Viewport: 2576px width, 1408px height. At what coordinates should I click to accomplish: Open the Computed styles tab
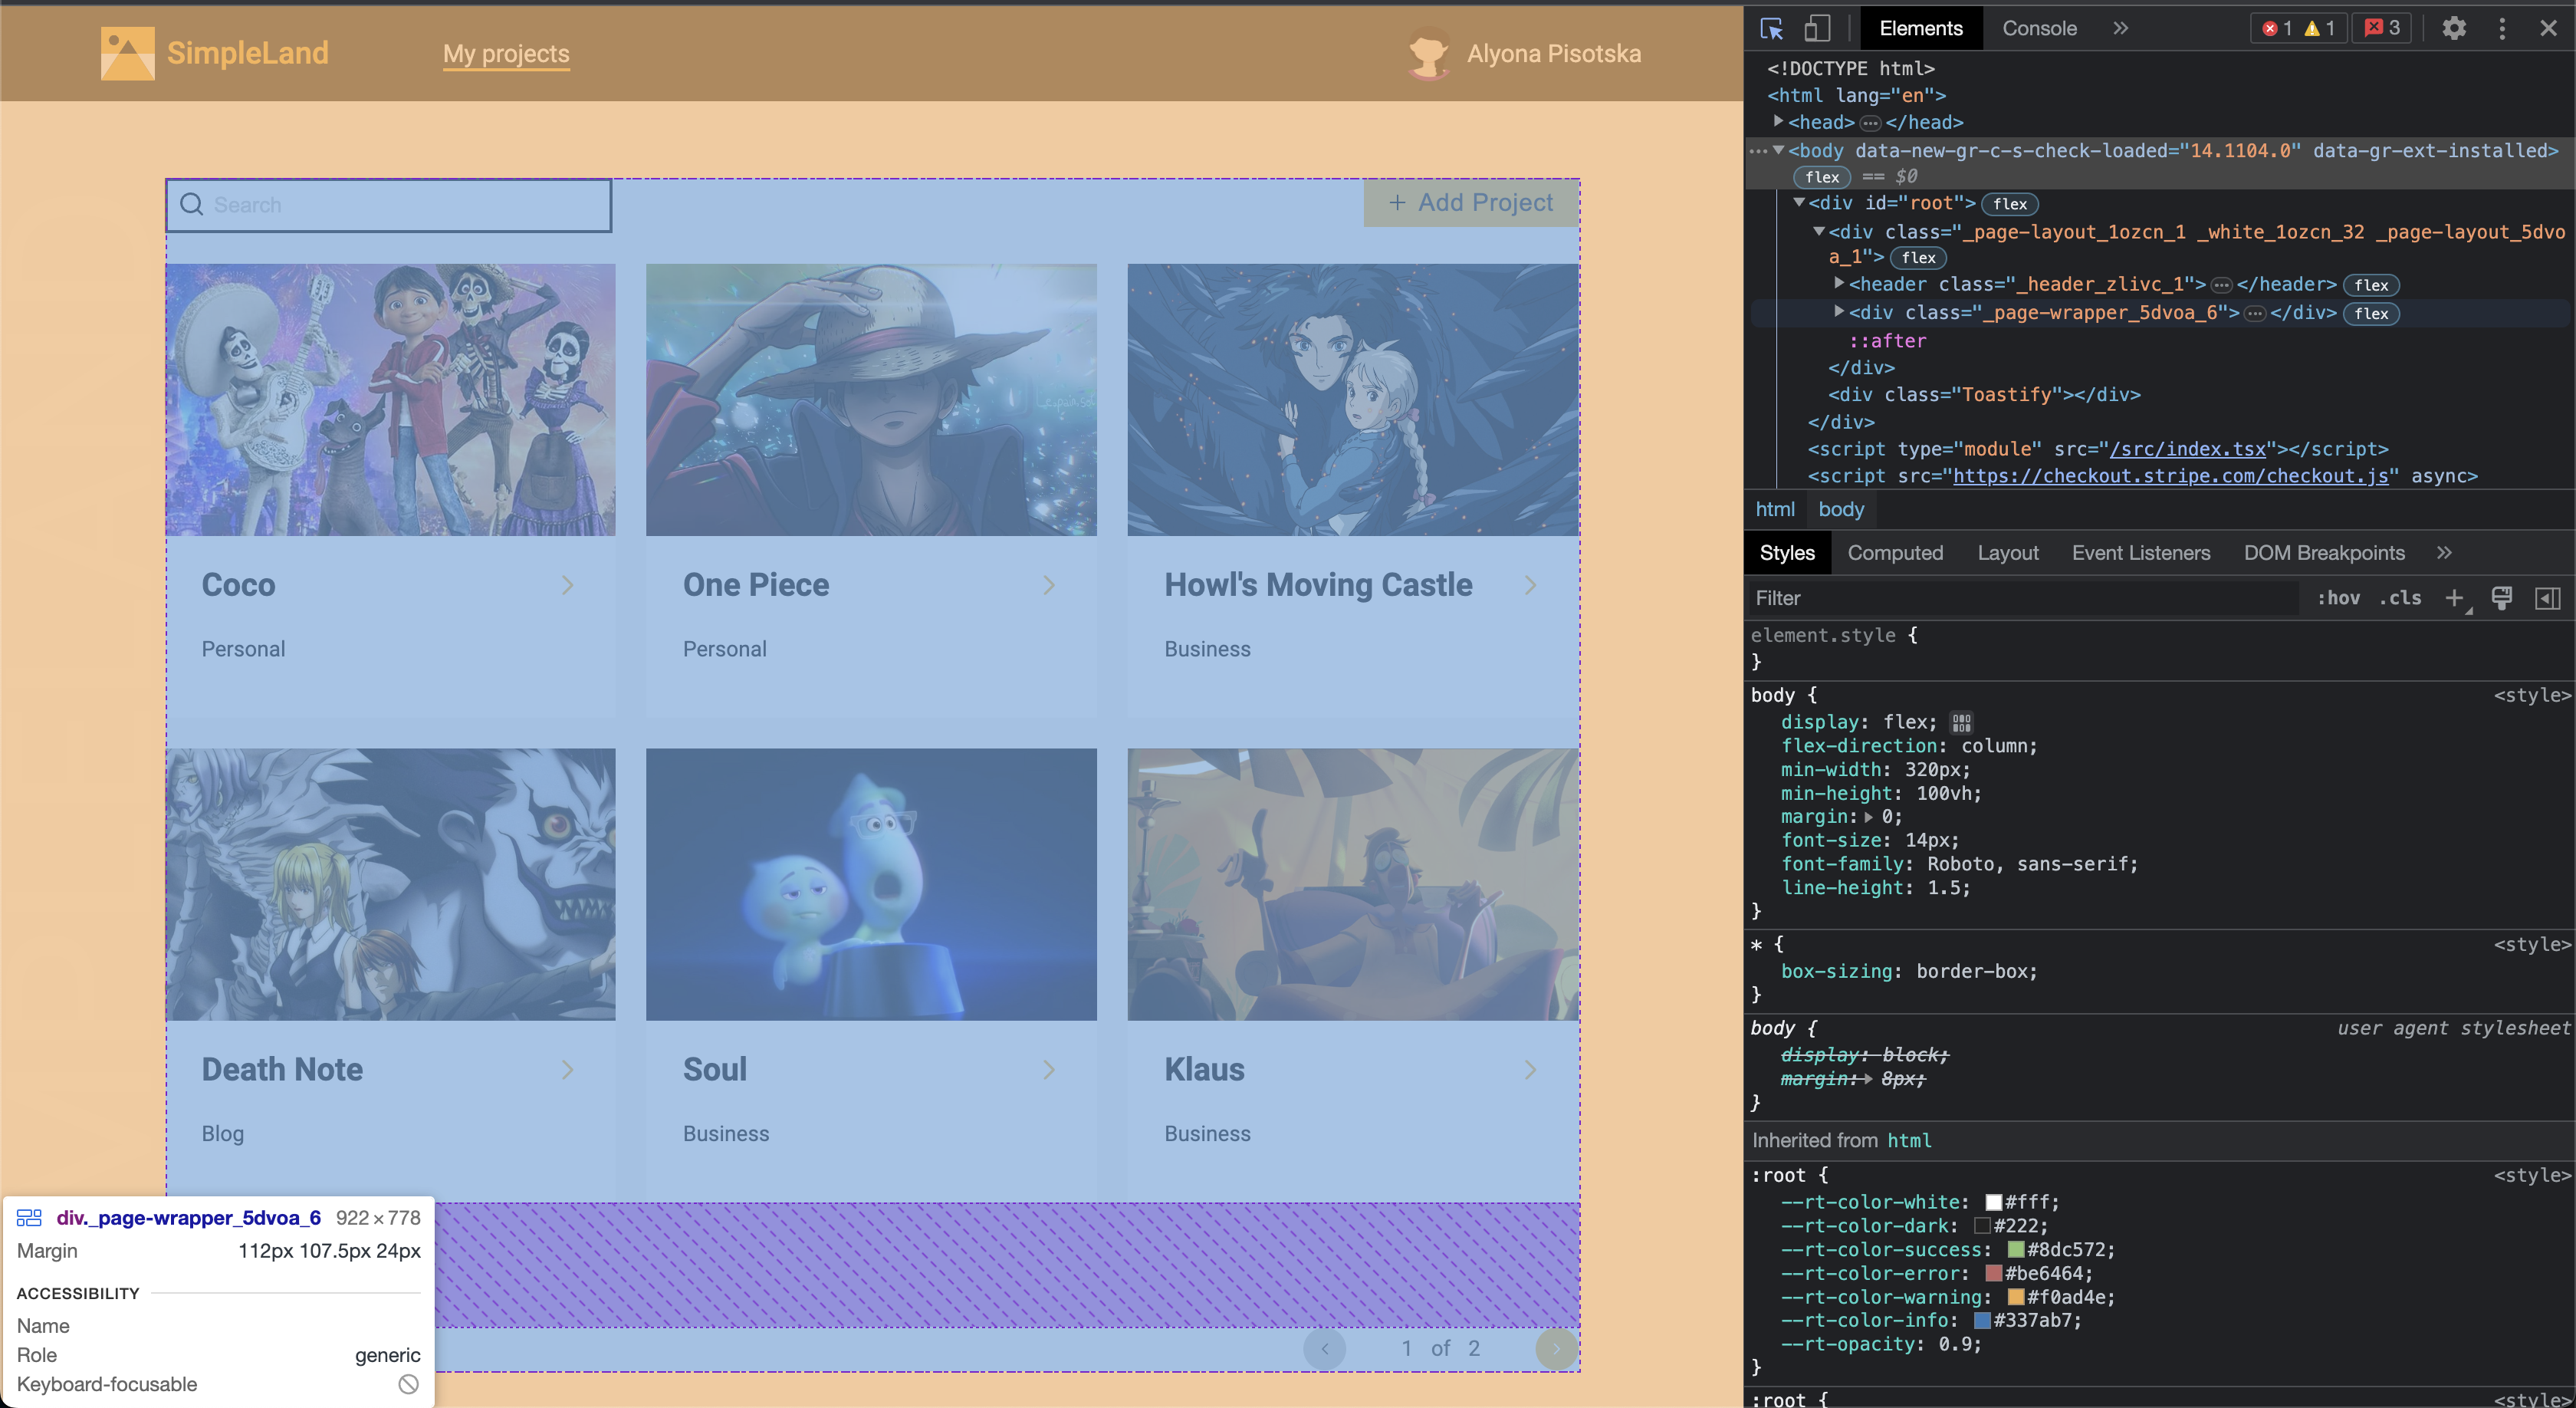(1895, 552)
